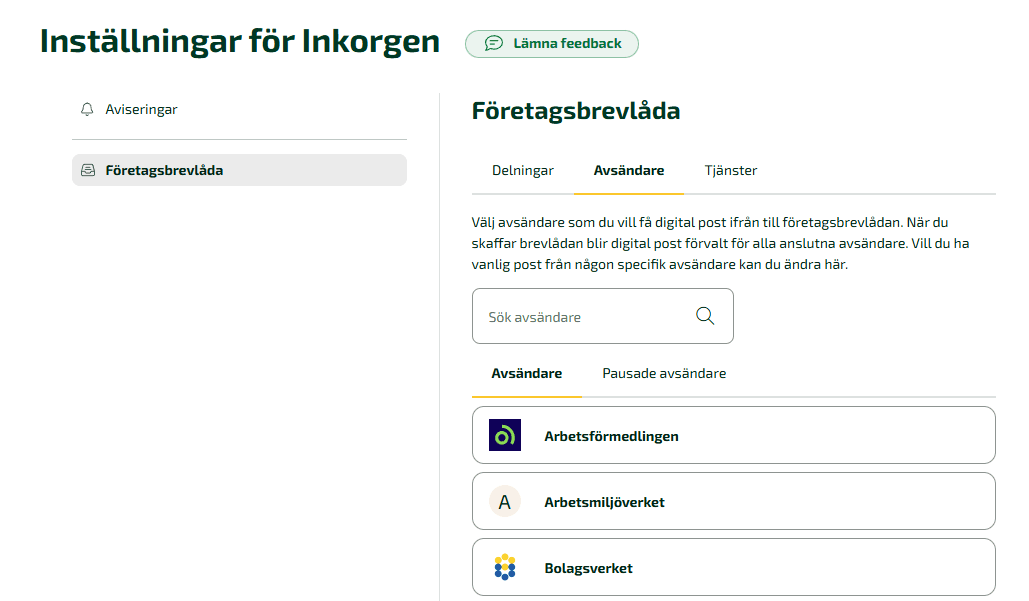
Task: Click the Bolagsverket flower logo
Action: click(x=505, y=567)
